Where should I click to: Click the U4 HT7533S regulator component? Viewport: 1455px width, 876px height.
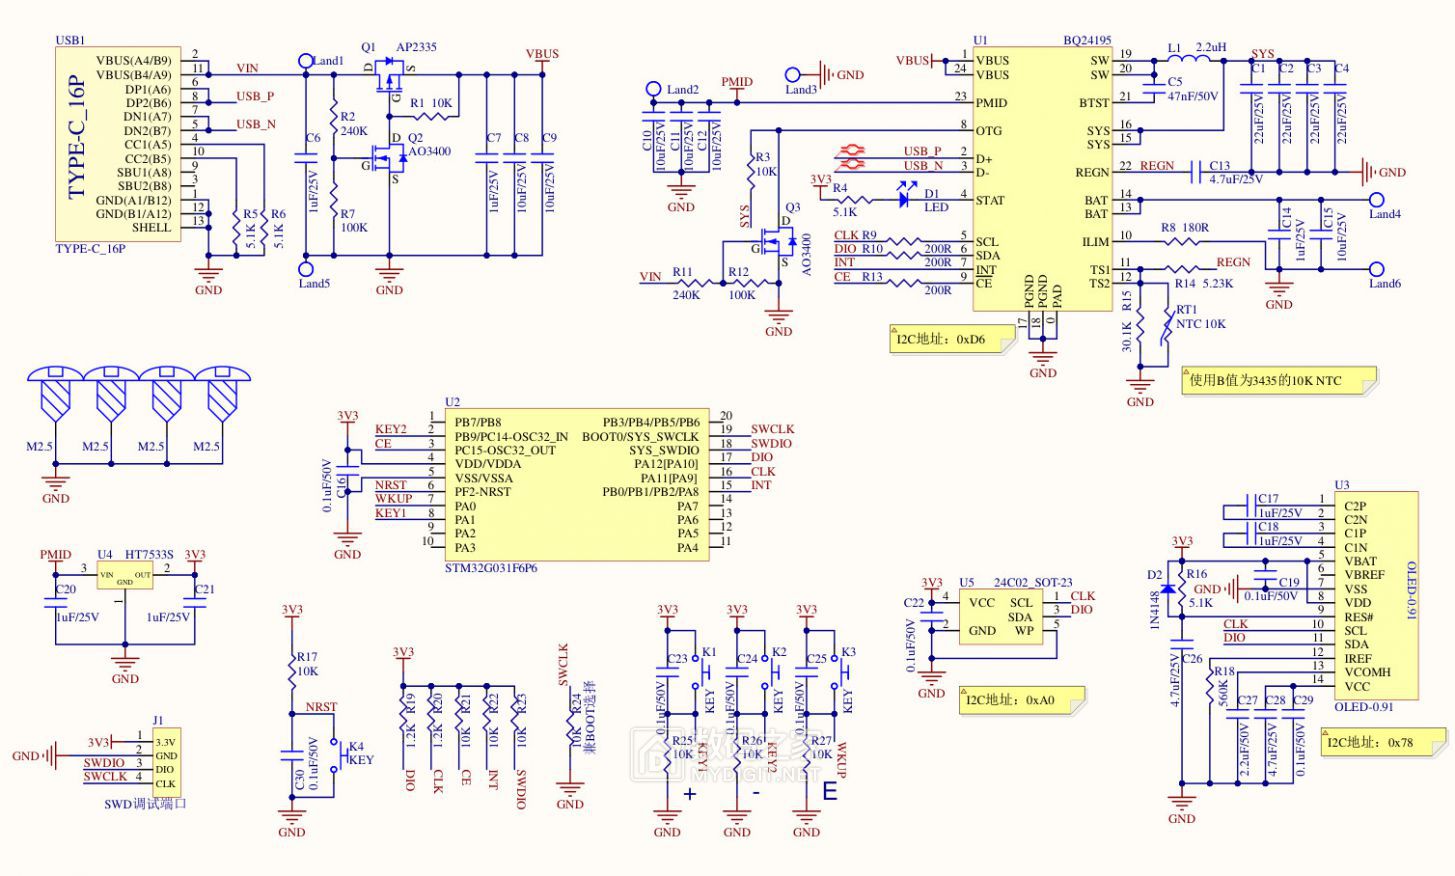coord(125,575)
